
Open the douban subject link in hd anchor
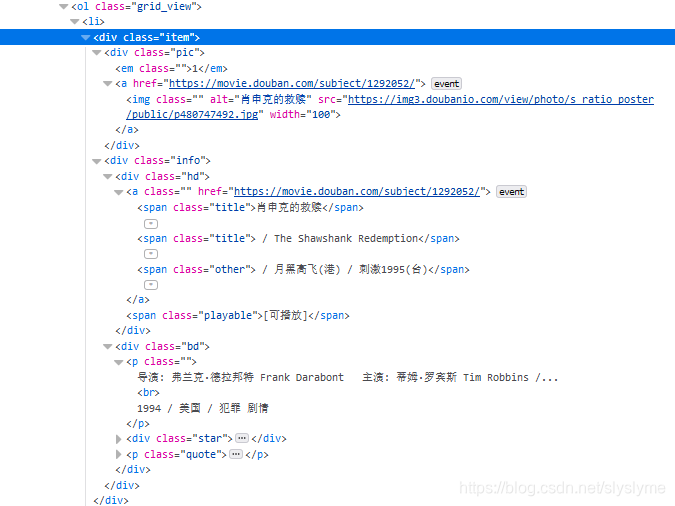[x=357, y=192]
